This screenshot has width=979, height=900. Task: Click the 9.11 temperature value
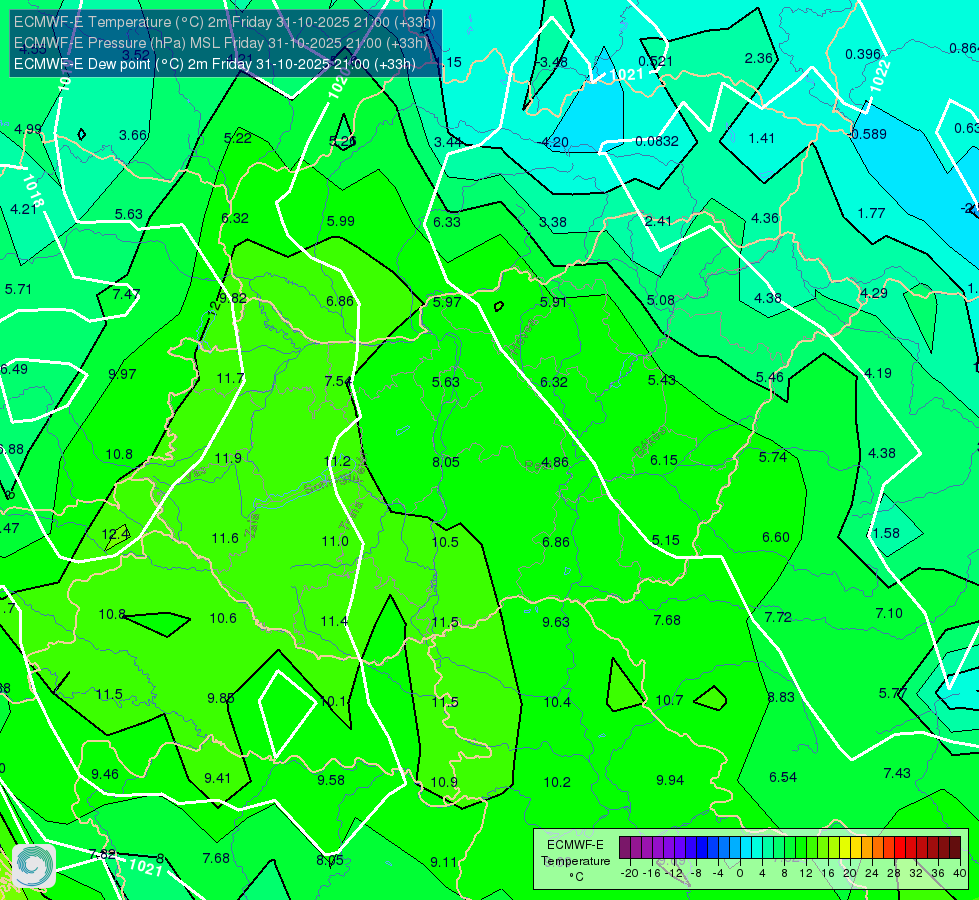(x=444, y=863)
